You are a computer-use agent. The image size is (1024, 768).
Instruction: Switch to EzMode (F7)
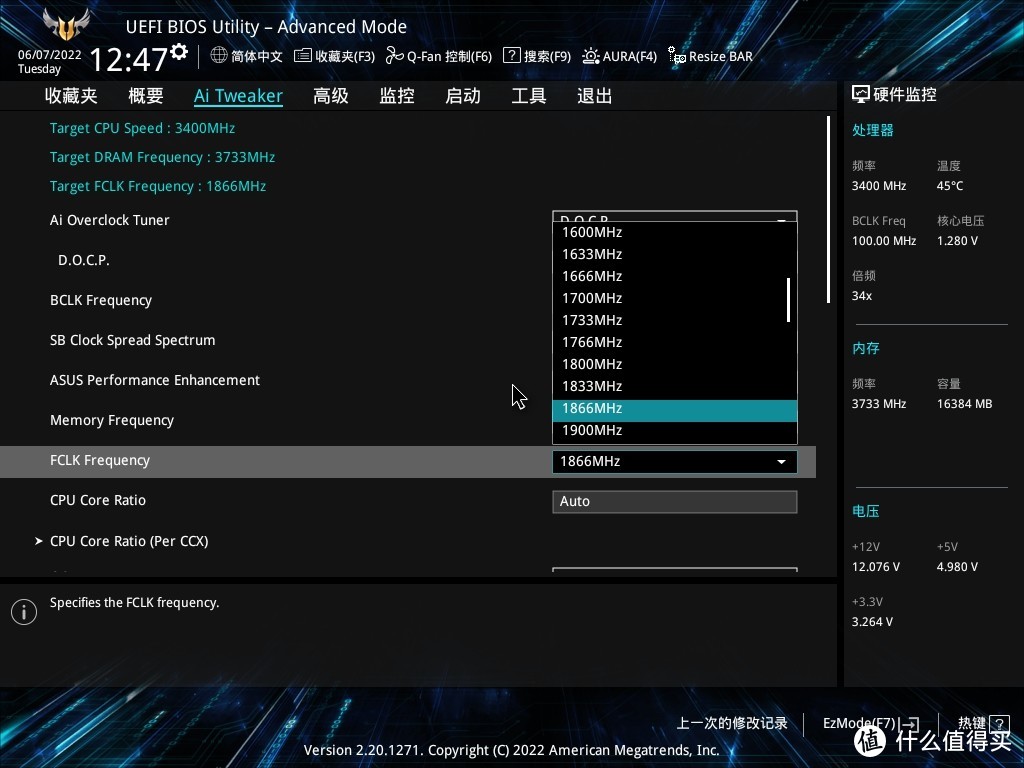(871, 723)
